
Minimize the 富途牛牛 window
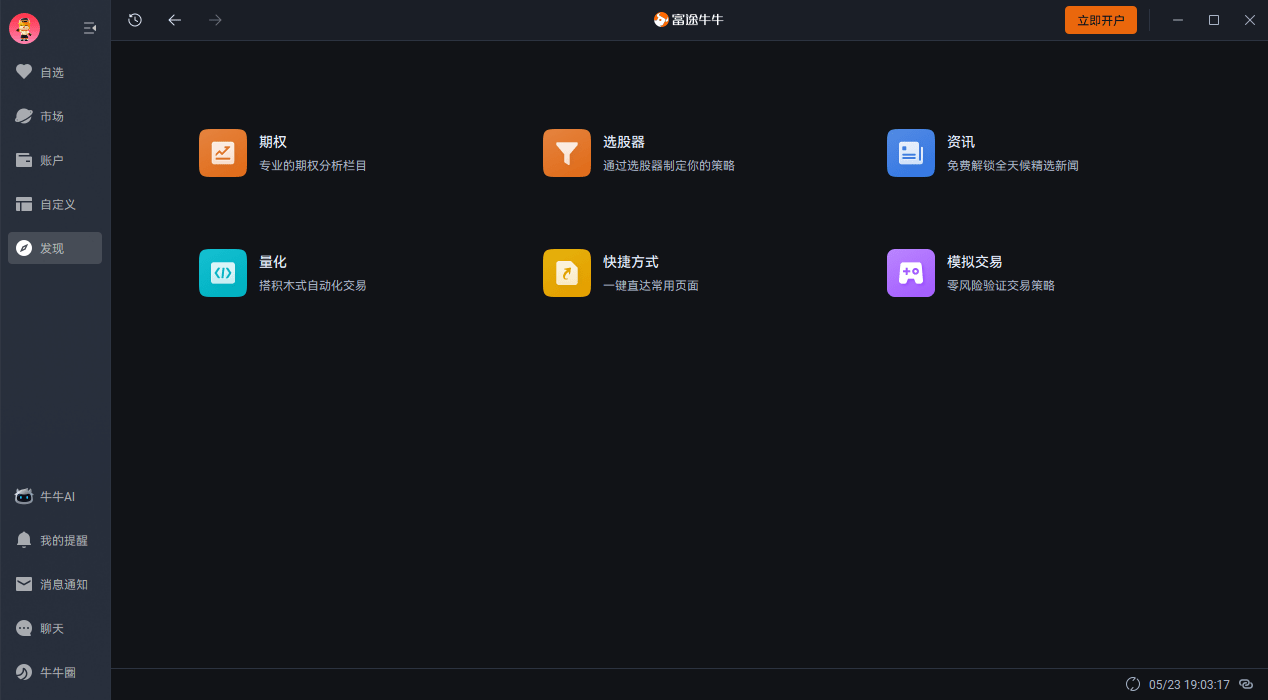[x=1178, y=20]
